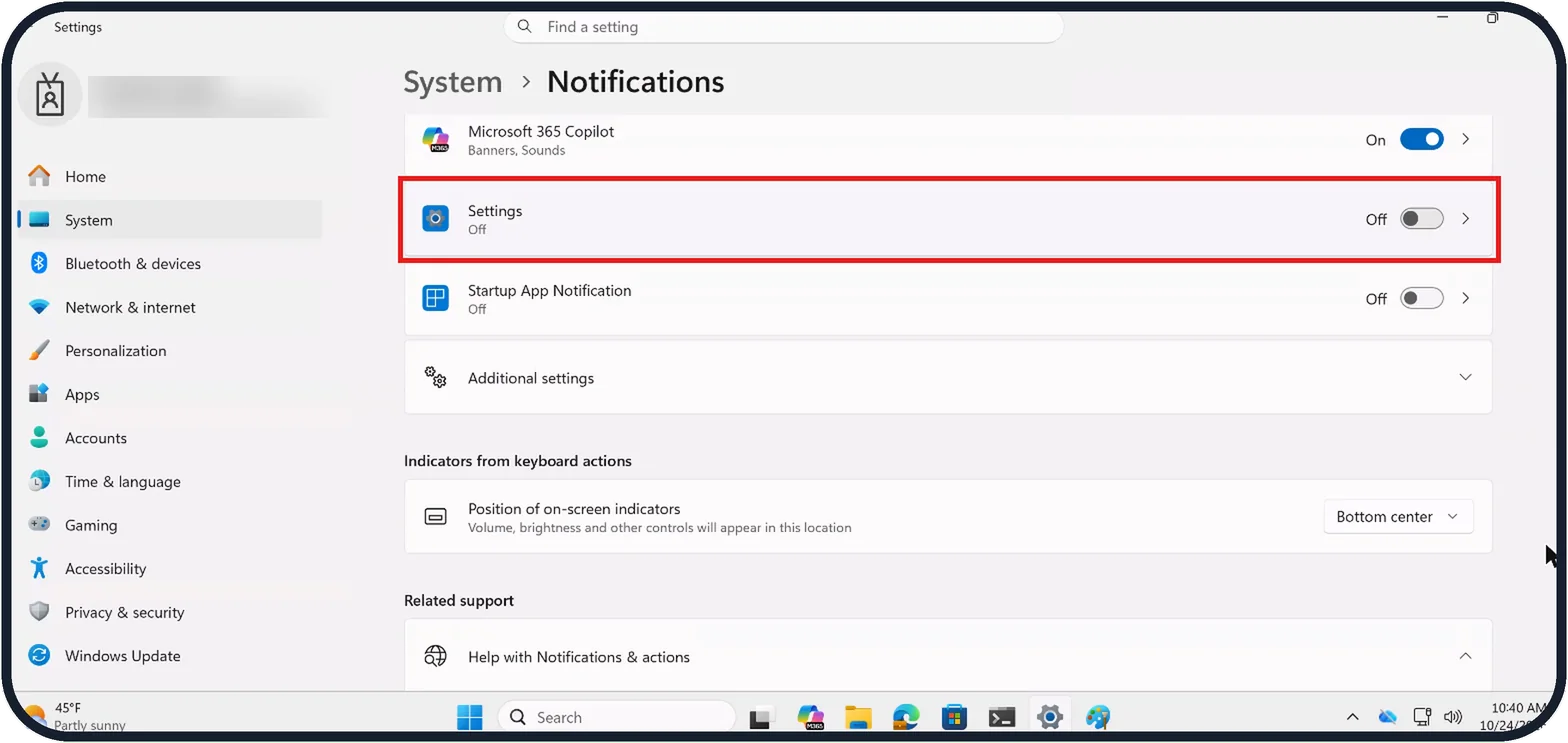Expand the Additional settings section
Screen dimensions: 1568x743
coord(948,378)
